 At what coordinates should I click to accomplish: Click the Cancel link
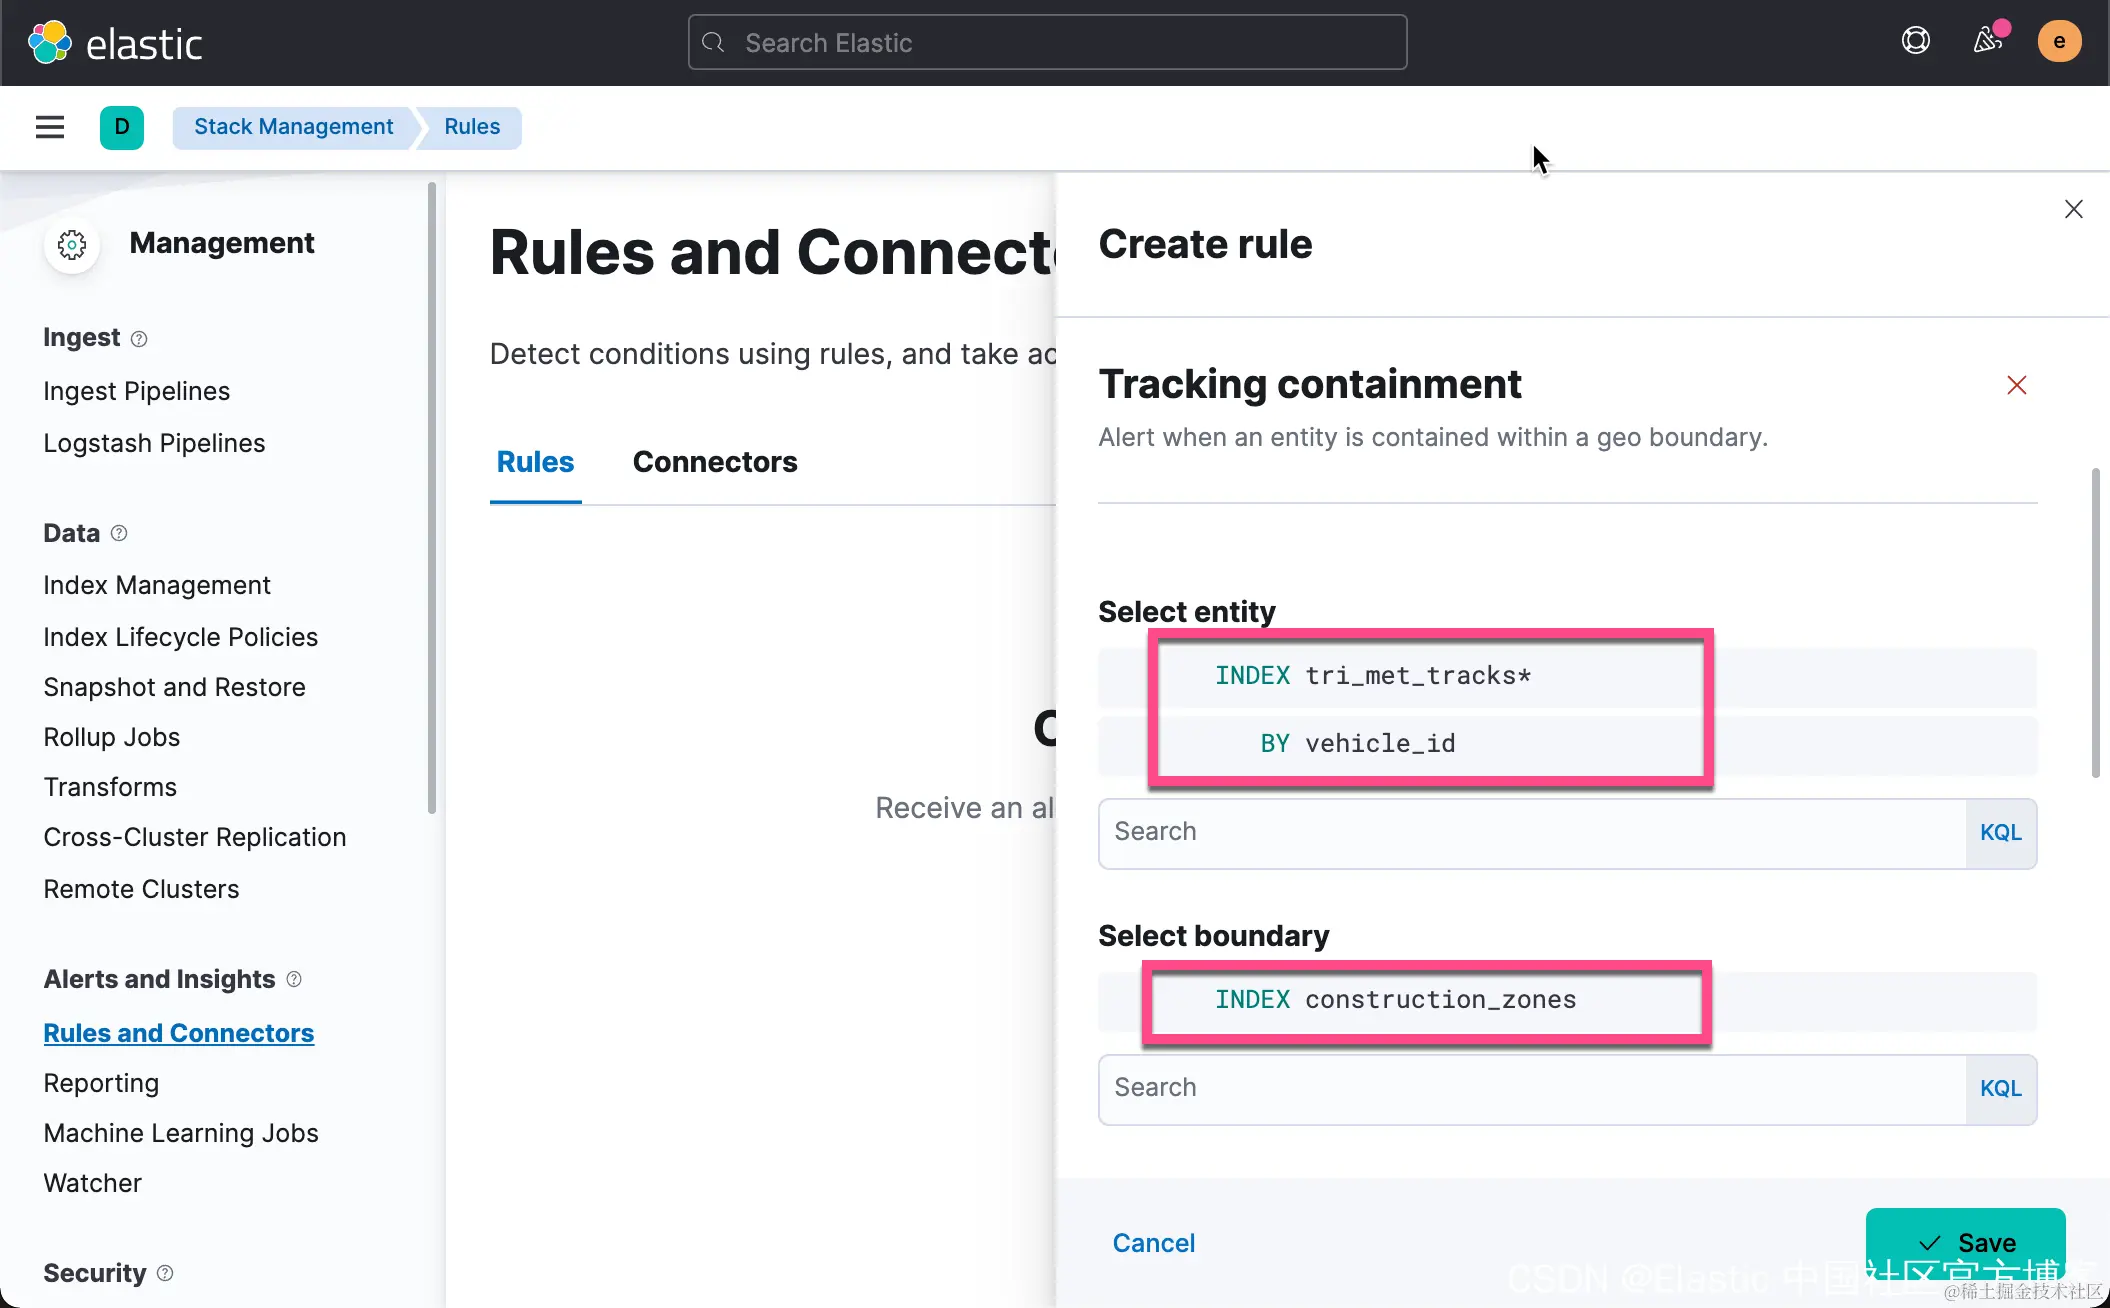point(1154,1243)
